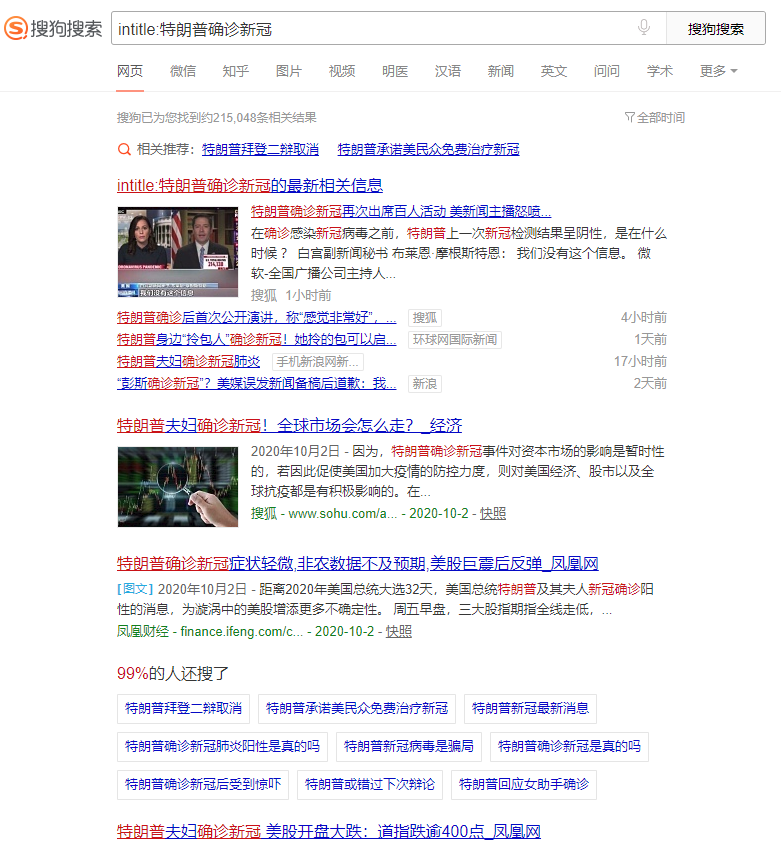Open the 最新相关信息 result heading
The width and height of the screenshot is (781, 843).
250,185
